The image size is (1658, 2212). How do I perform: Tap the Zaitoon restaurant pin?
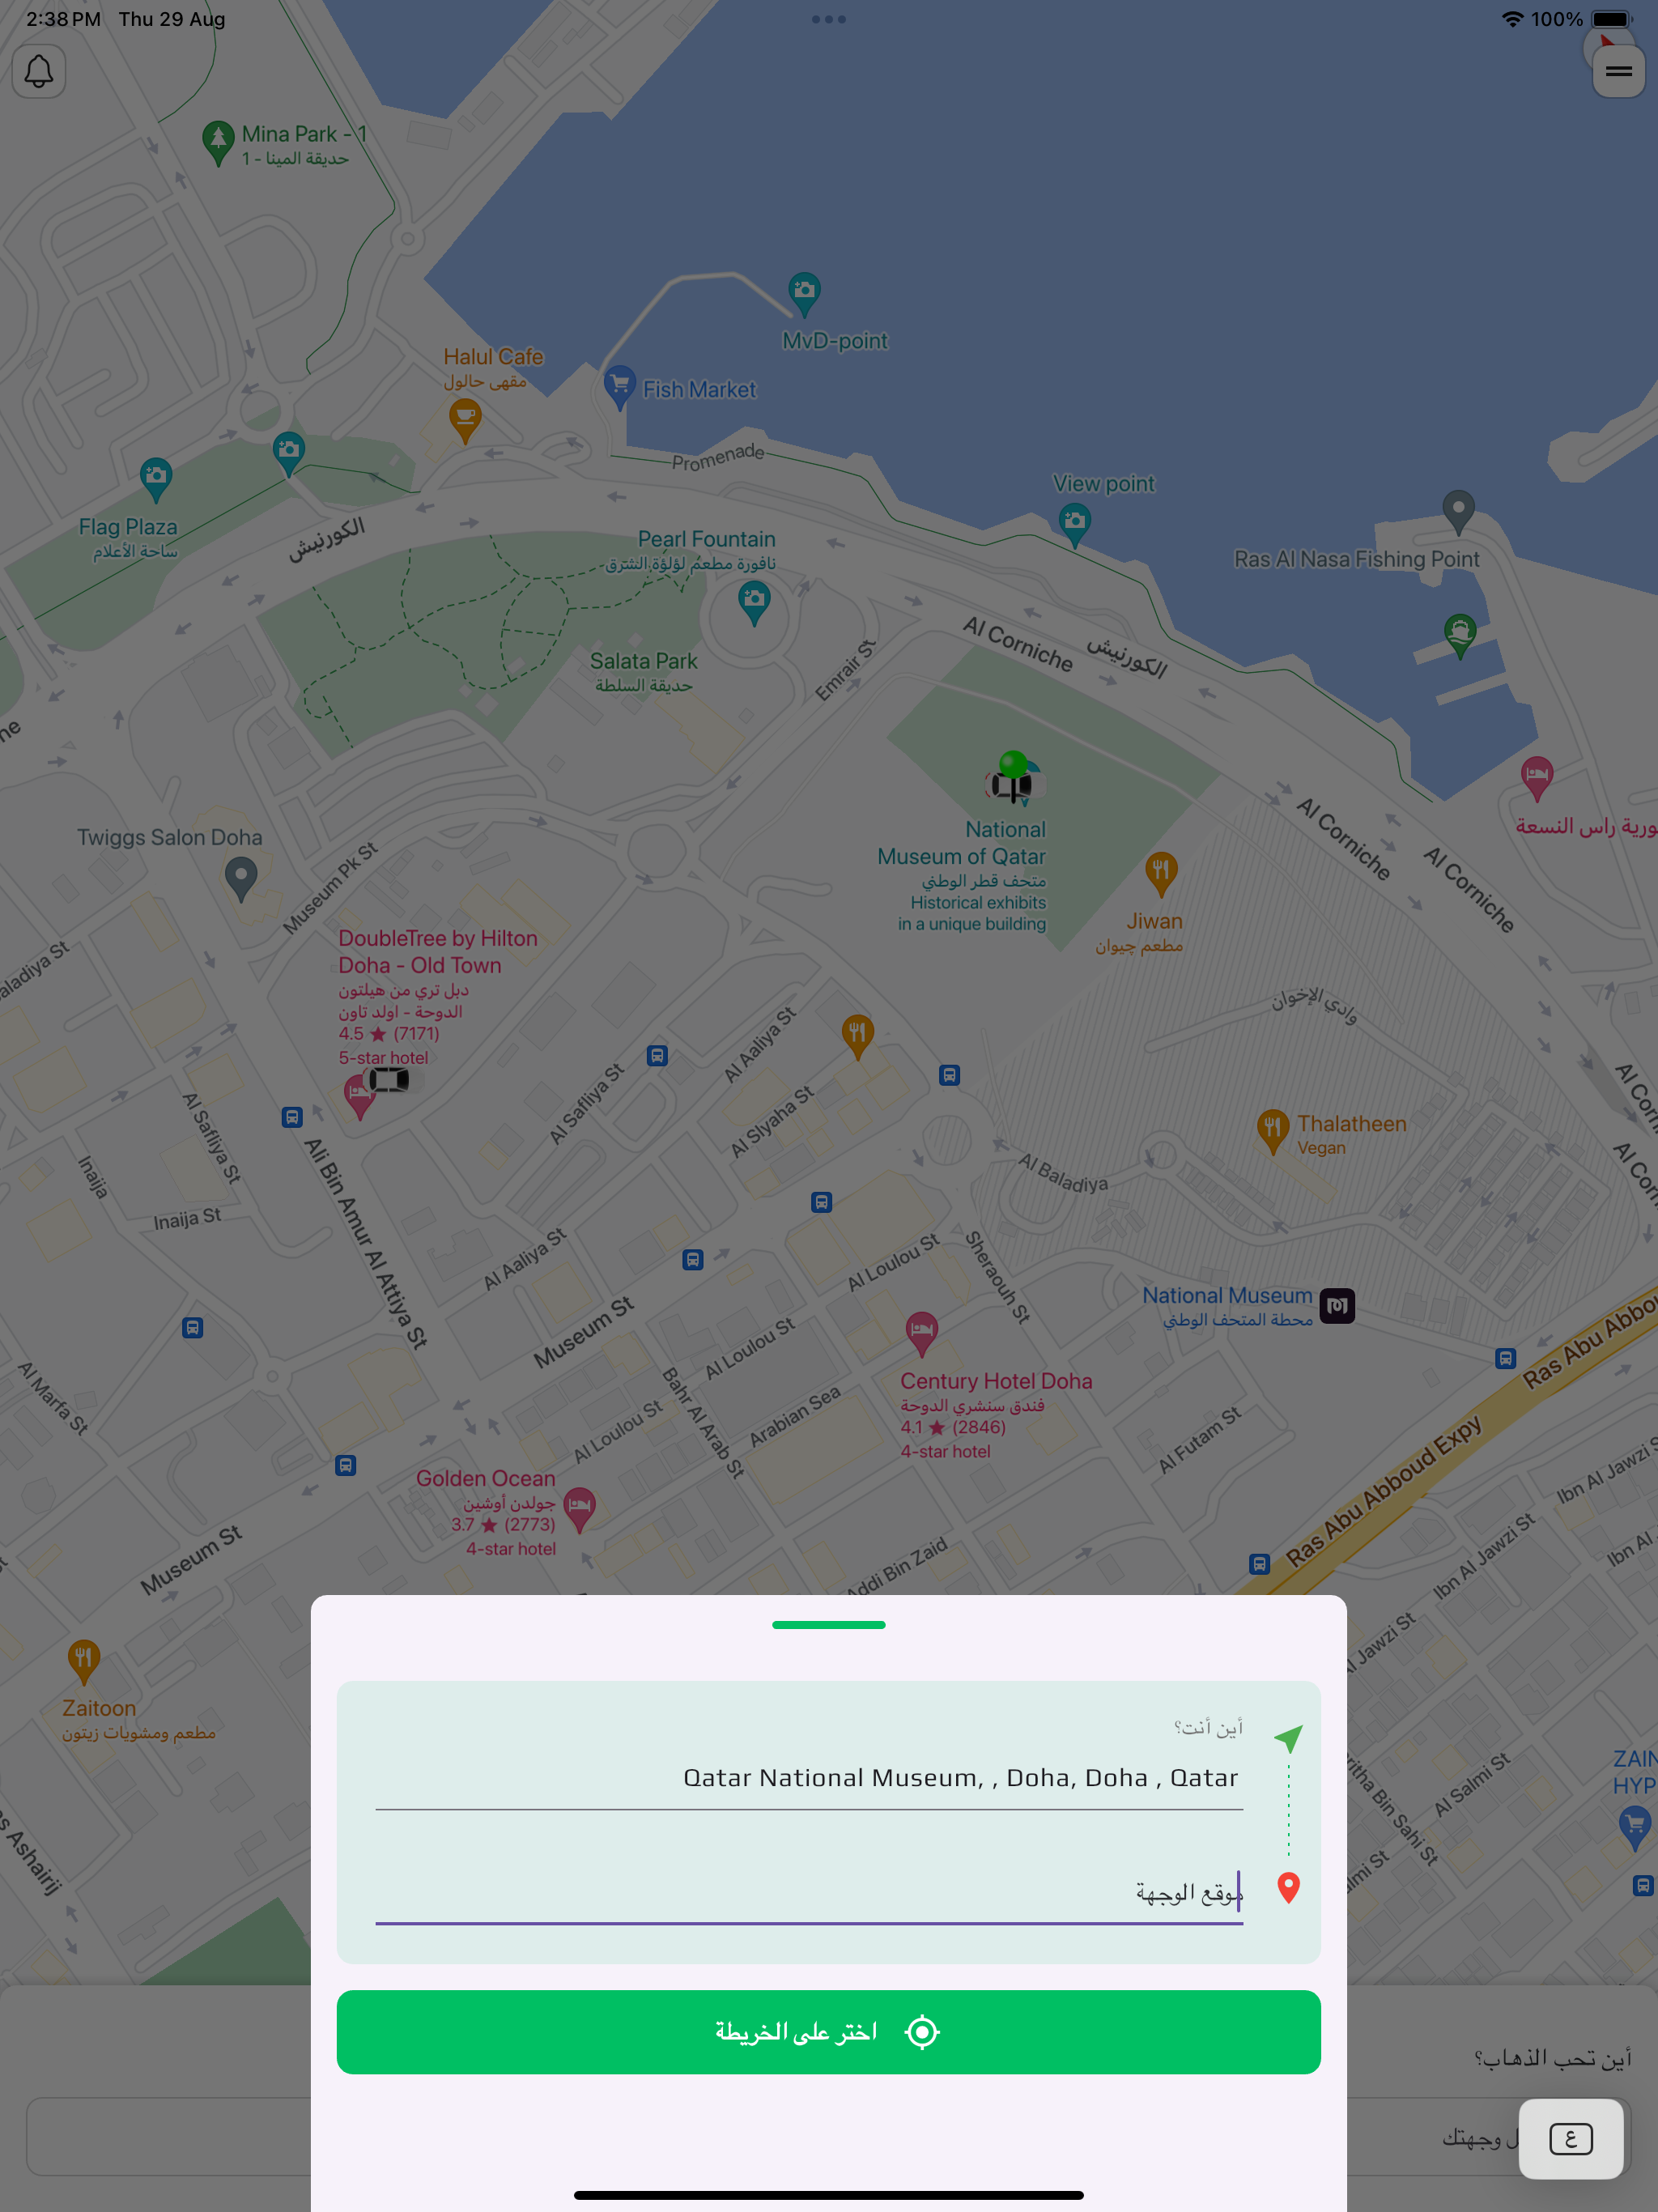click(x=84, y=1664)
